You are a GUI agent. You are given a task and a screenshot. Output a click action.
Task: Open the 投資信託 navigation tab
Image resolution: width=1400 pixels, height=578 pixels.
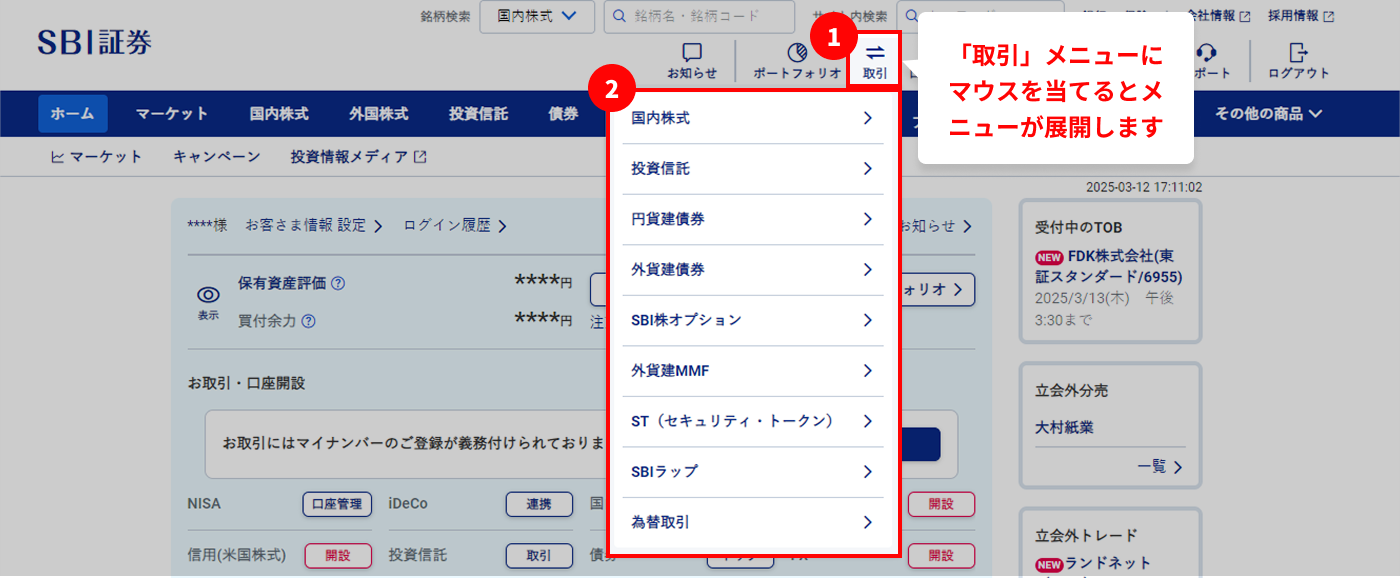pyautogui.click(x=478, y=114)
